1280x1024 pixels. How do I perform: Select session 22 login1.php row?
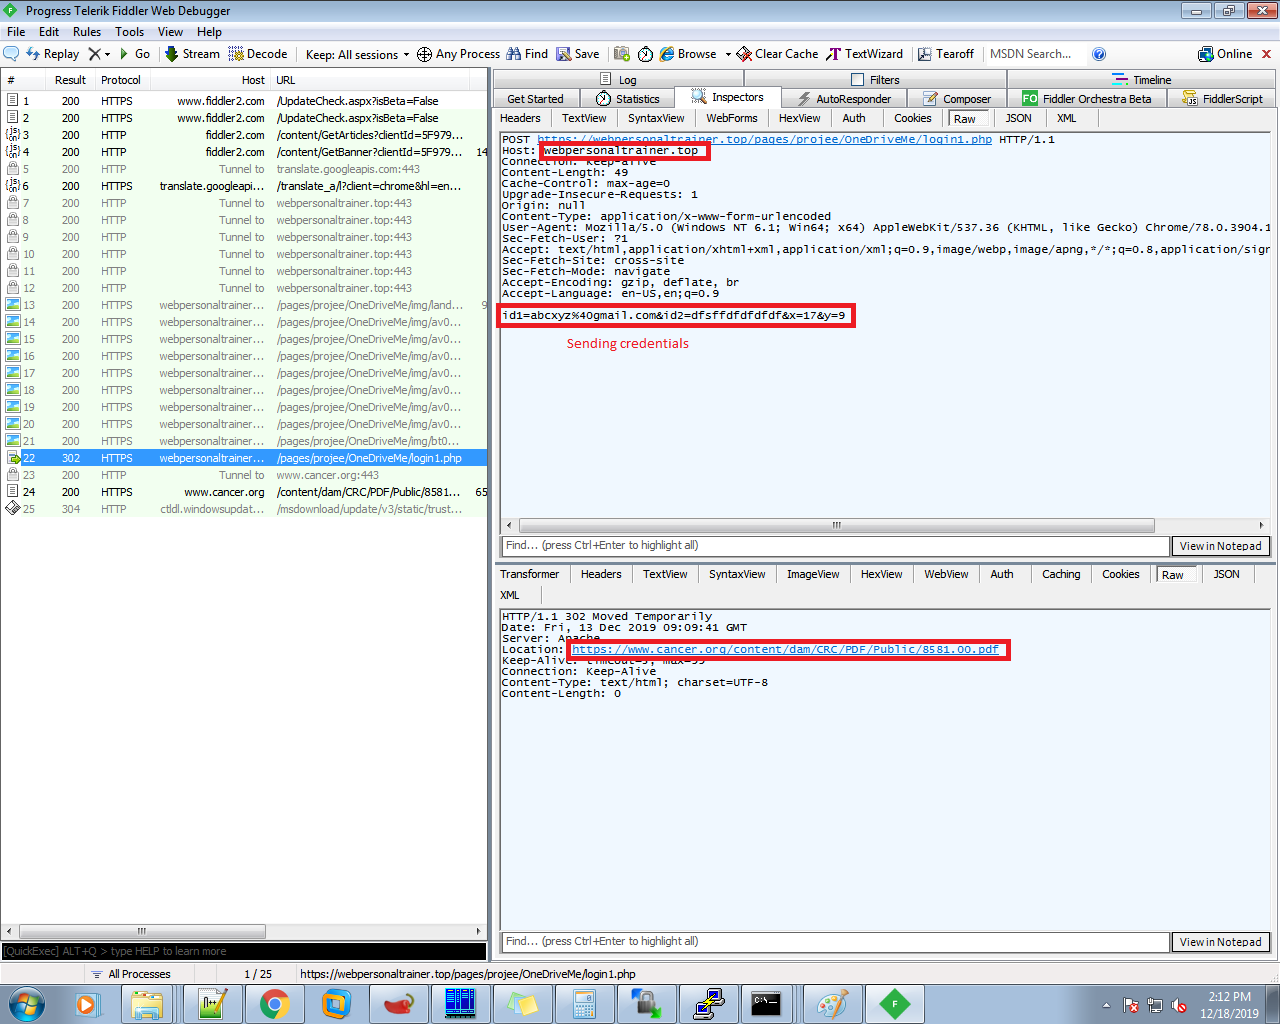pos(245,458)
